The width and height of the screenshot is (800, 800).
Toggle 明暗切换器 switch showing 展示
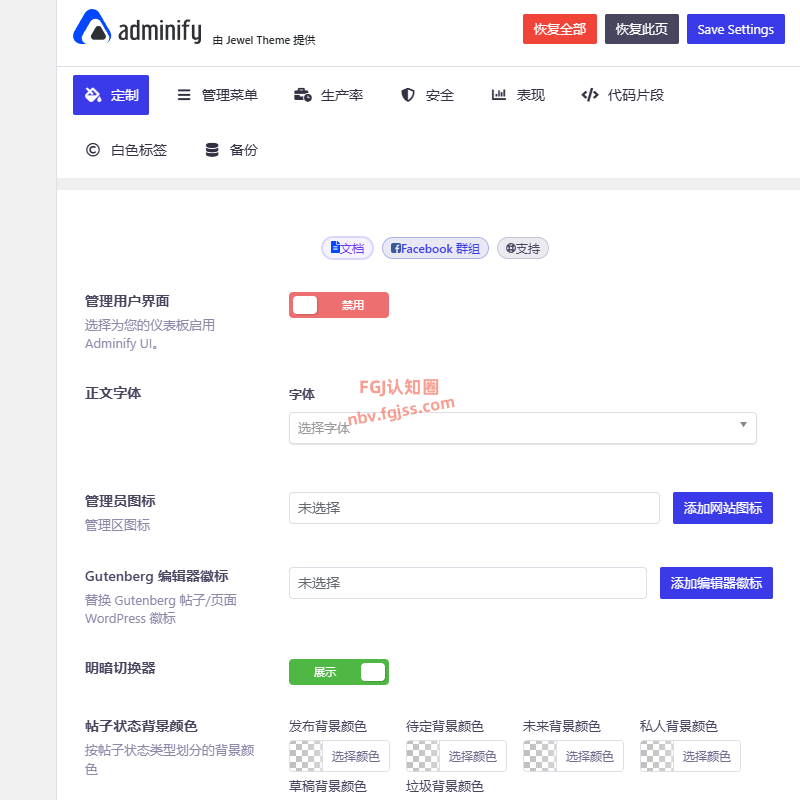click(x=339, y=672)
